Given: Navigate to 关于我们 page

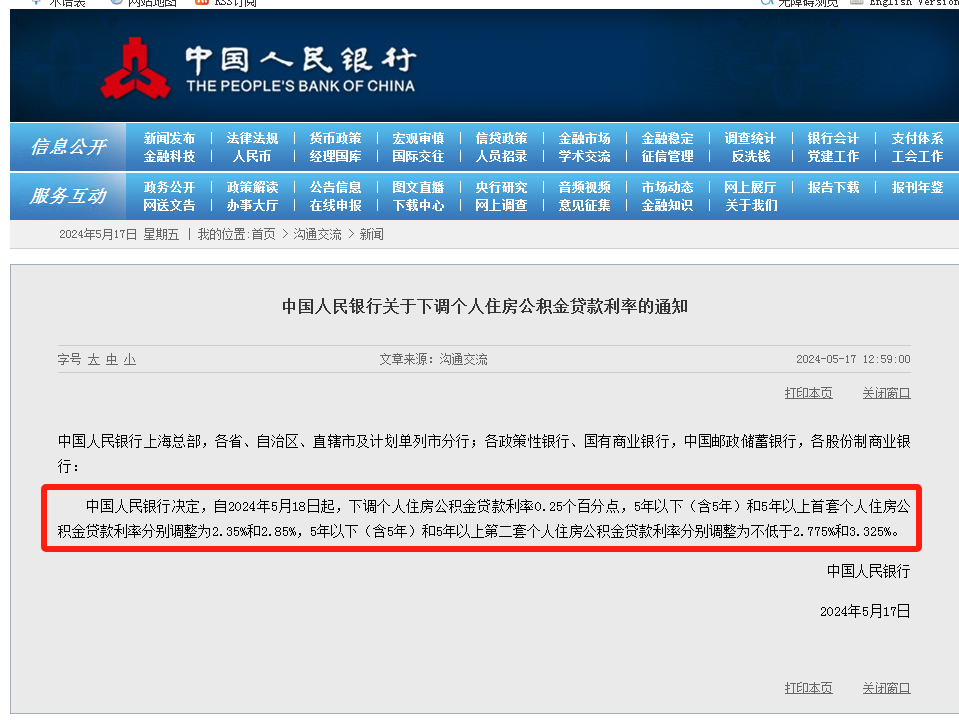Looking at the screenshot, I should (x=750, y=205).
